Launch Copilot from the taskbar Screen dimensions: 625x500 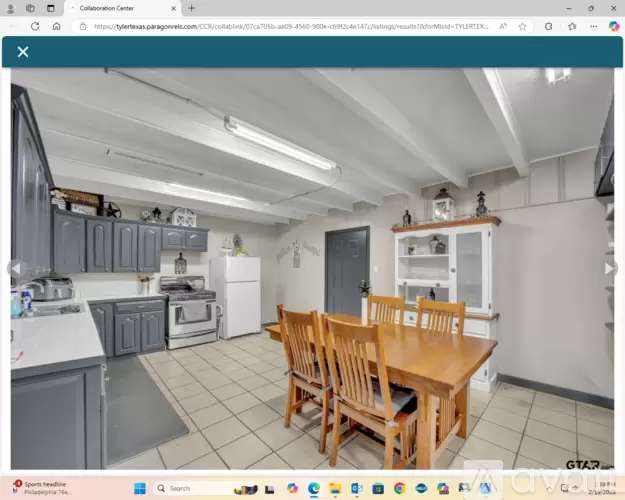(x=292, y=488)
